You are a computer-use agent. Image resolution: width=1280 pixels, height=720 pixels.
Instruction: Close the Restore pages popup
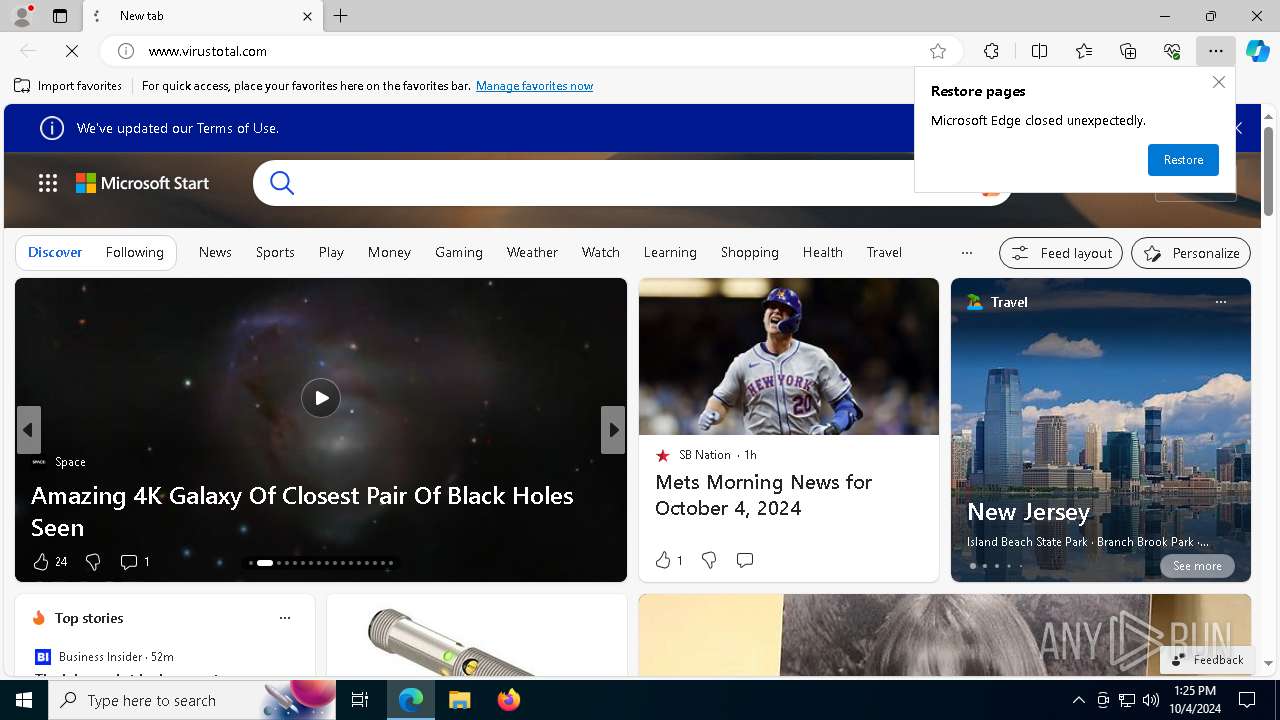pyautogui.click(x=1218, y=83)
